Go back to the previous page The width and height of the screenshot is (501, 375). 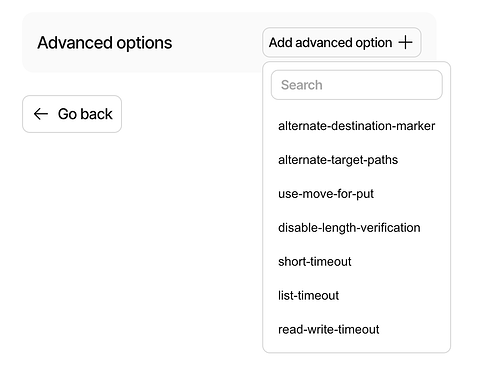tap(72, 114)
